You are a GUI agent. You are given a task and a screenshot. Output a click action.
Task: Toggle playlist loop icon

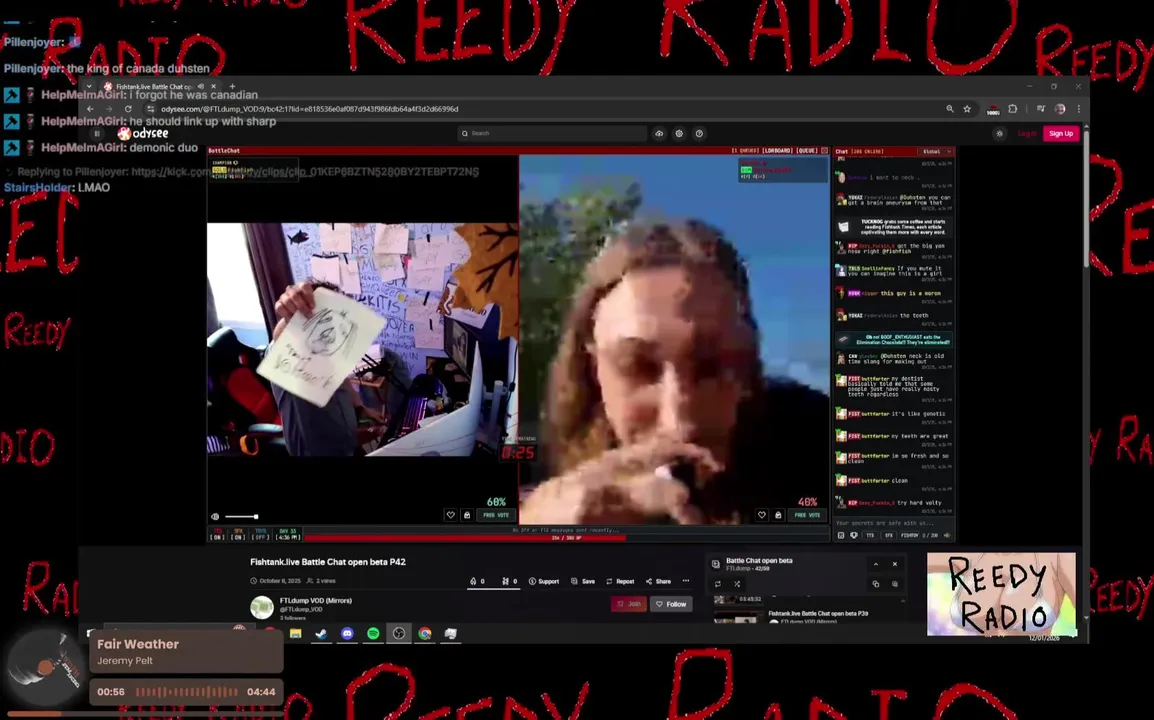click(x=718, y=584)
